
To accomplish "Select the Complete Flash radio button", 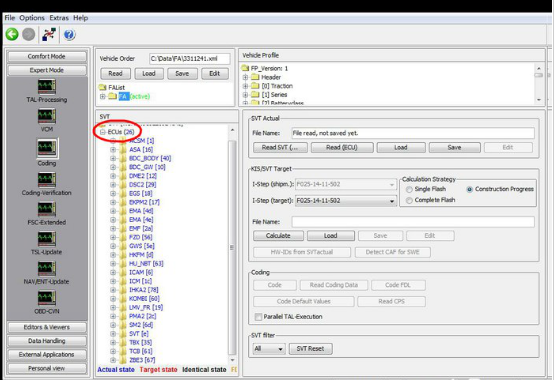I will 409,200.
